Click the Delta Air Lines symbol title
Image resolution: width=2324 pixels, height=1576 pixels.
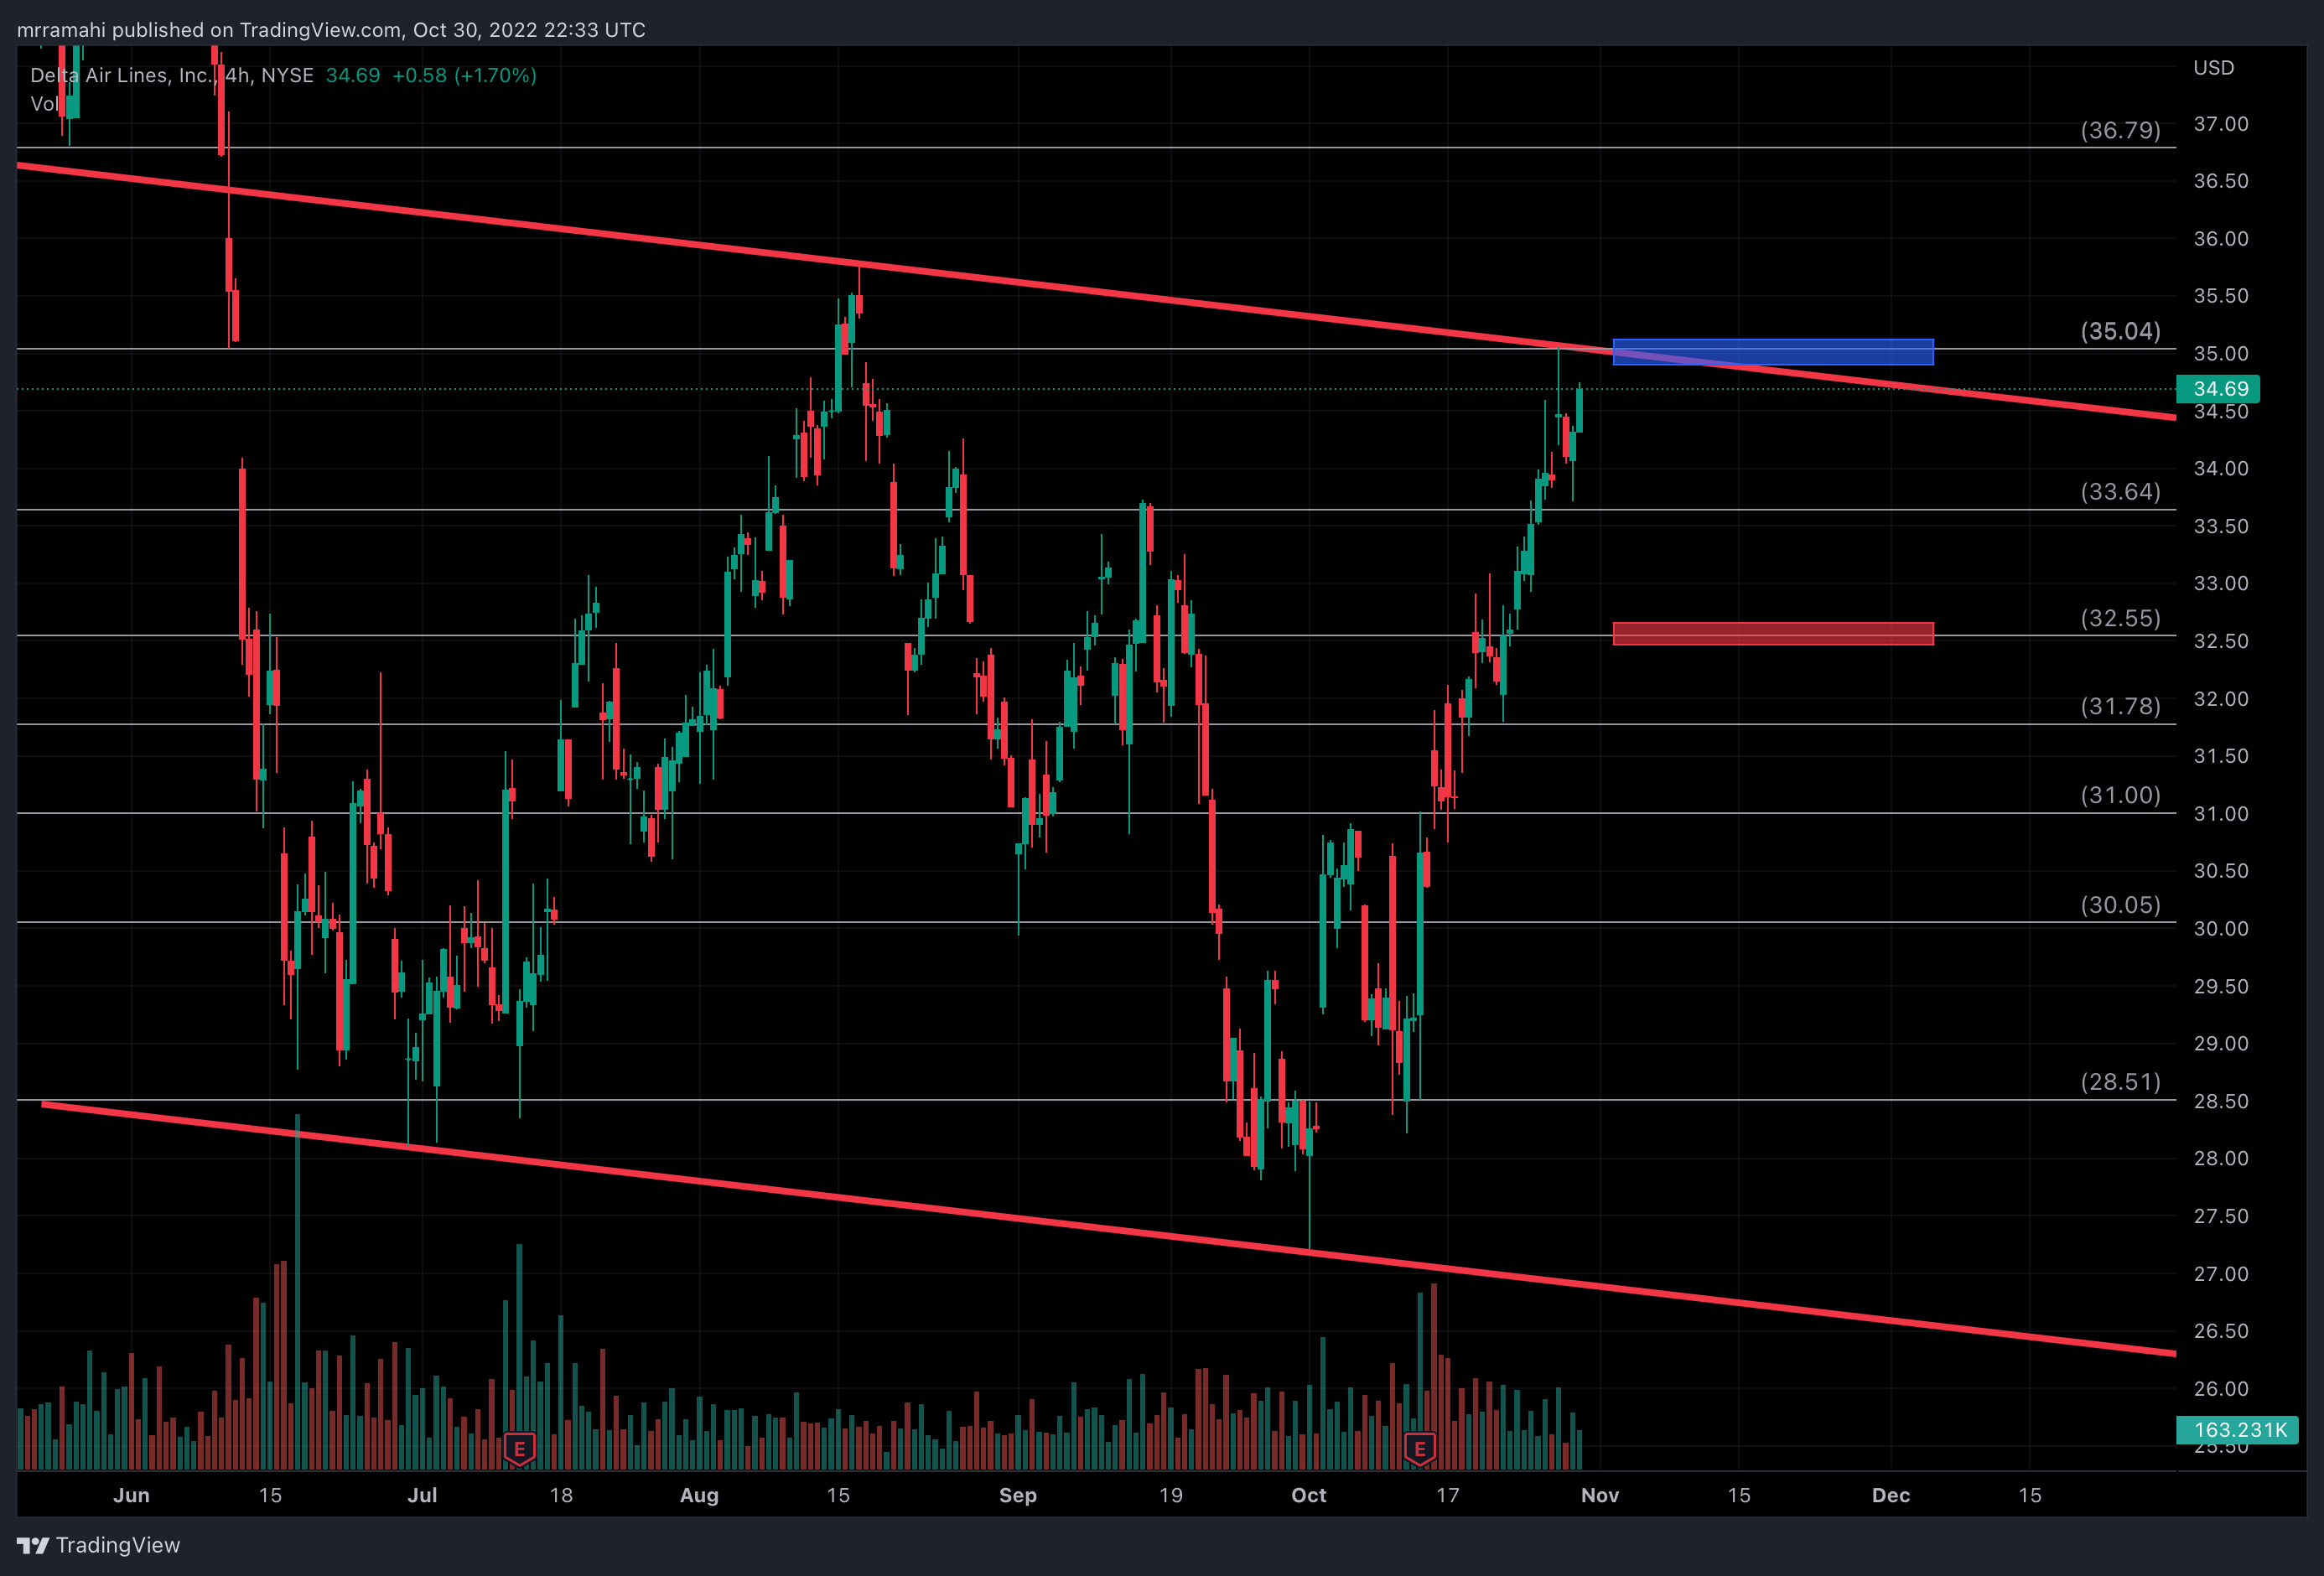(120, 75)
